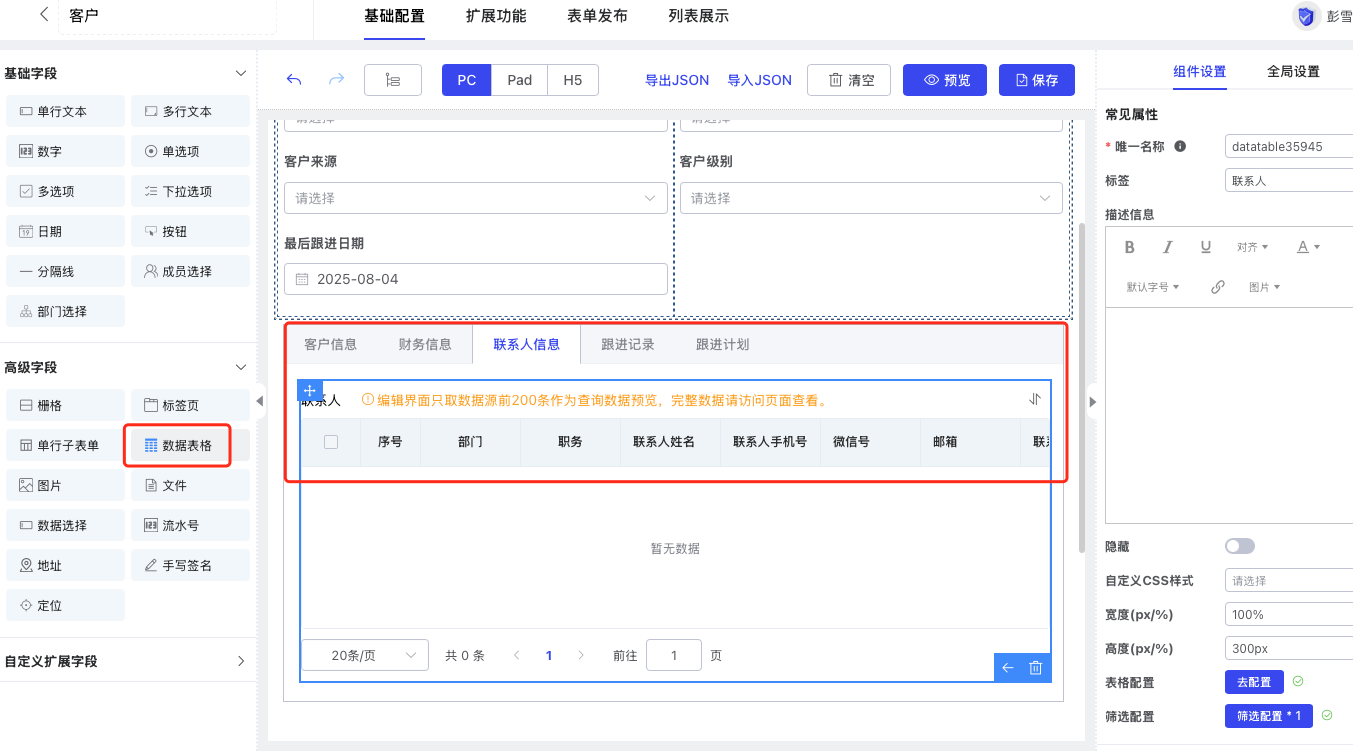Add a 部门选择 field

(x=66, y=311)
